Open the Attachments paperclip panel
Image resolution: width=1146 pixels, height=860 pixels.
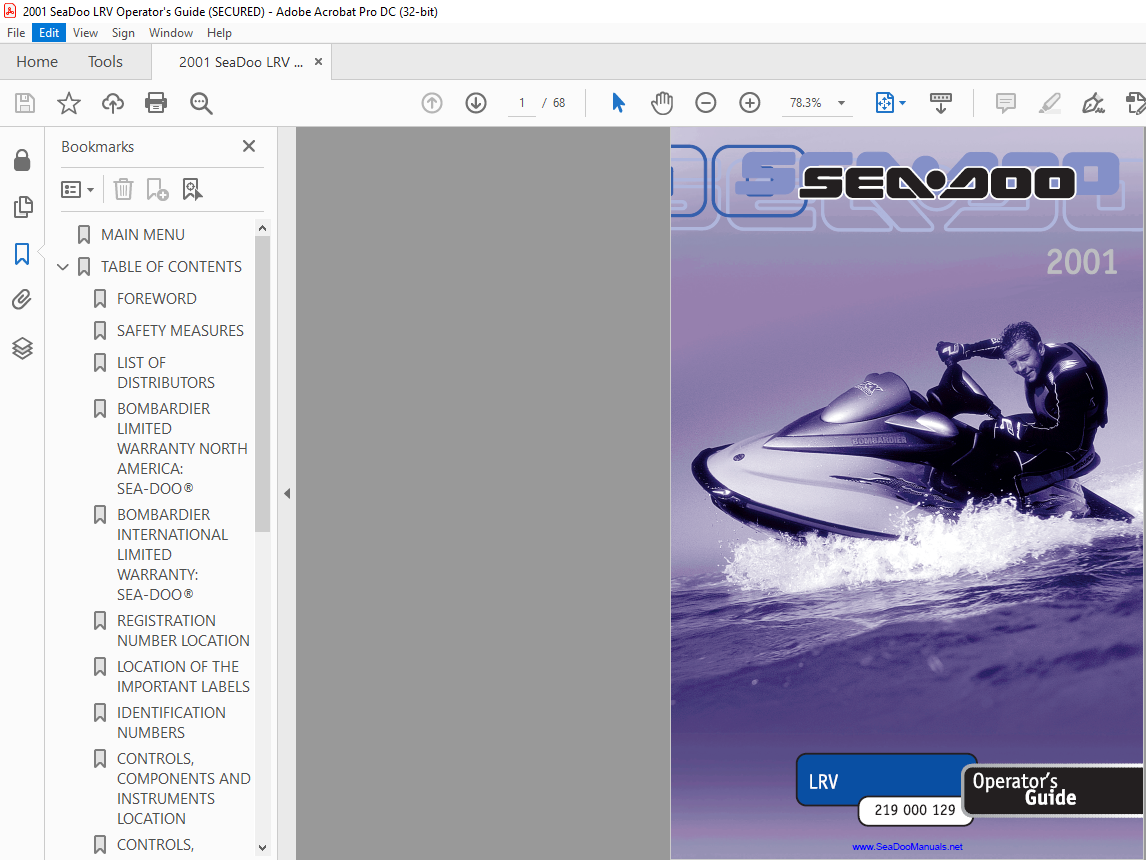click(22, 300)
